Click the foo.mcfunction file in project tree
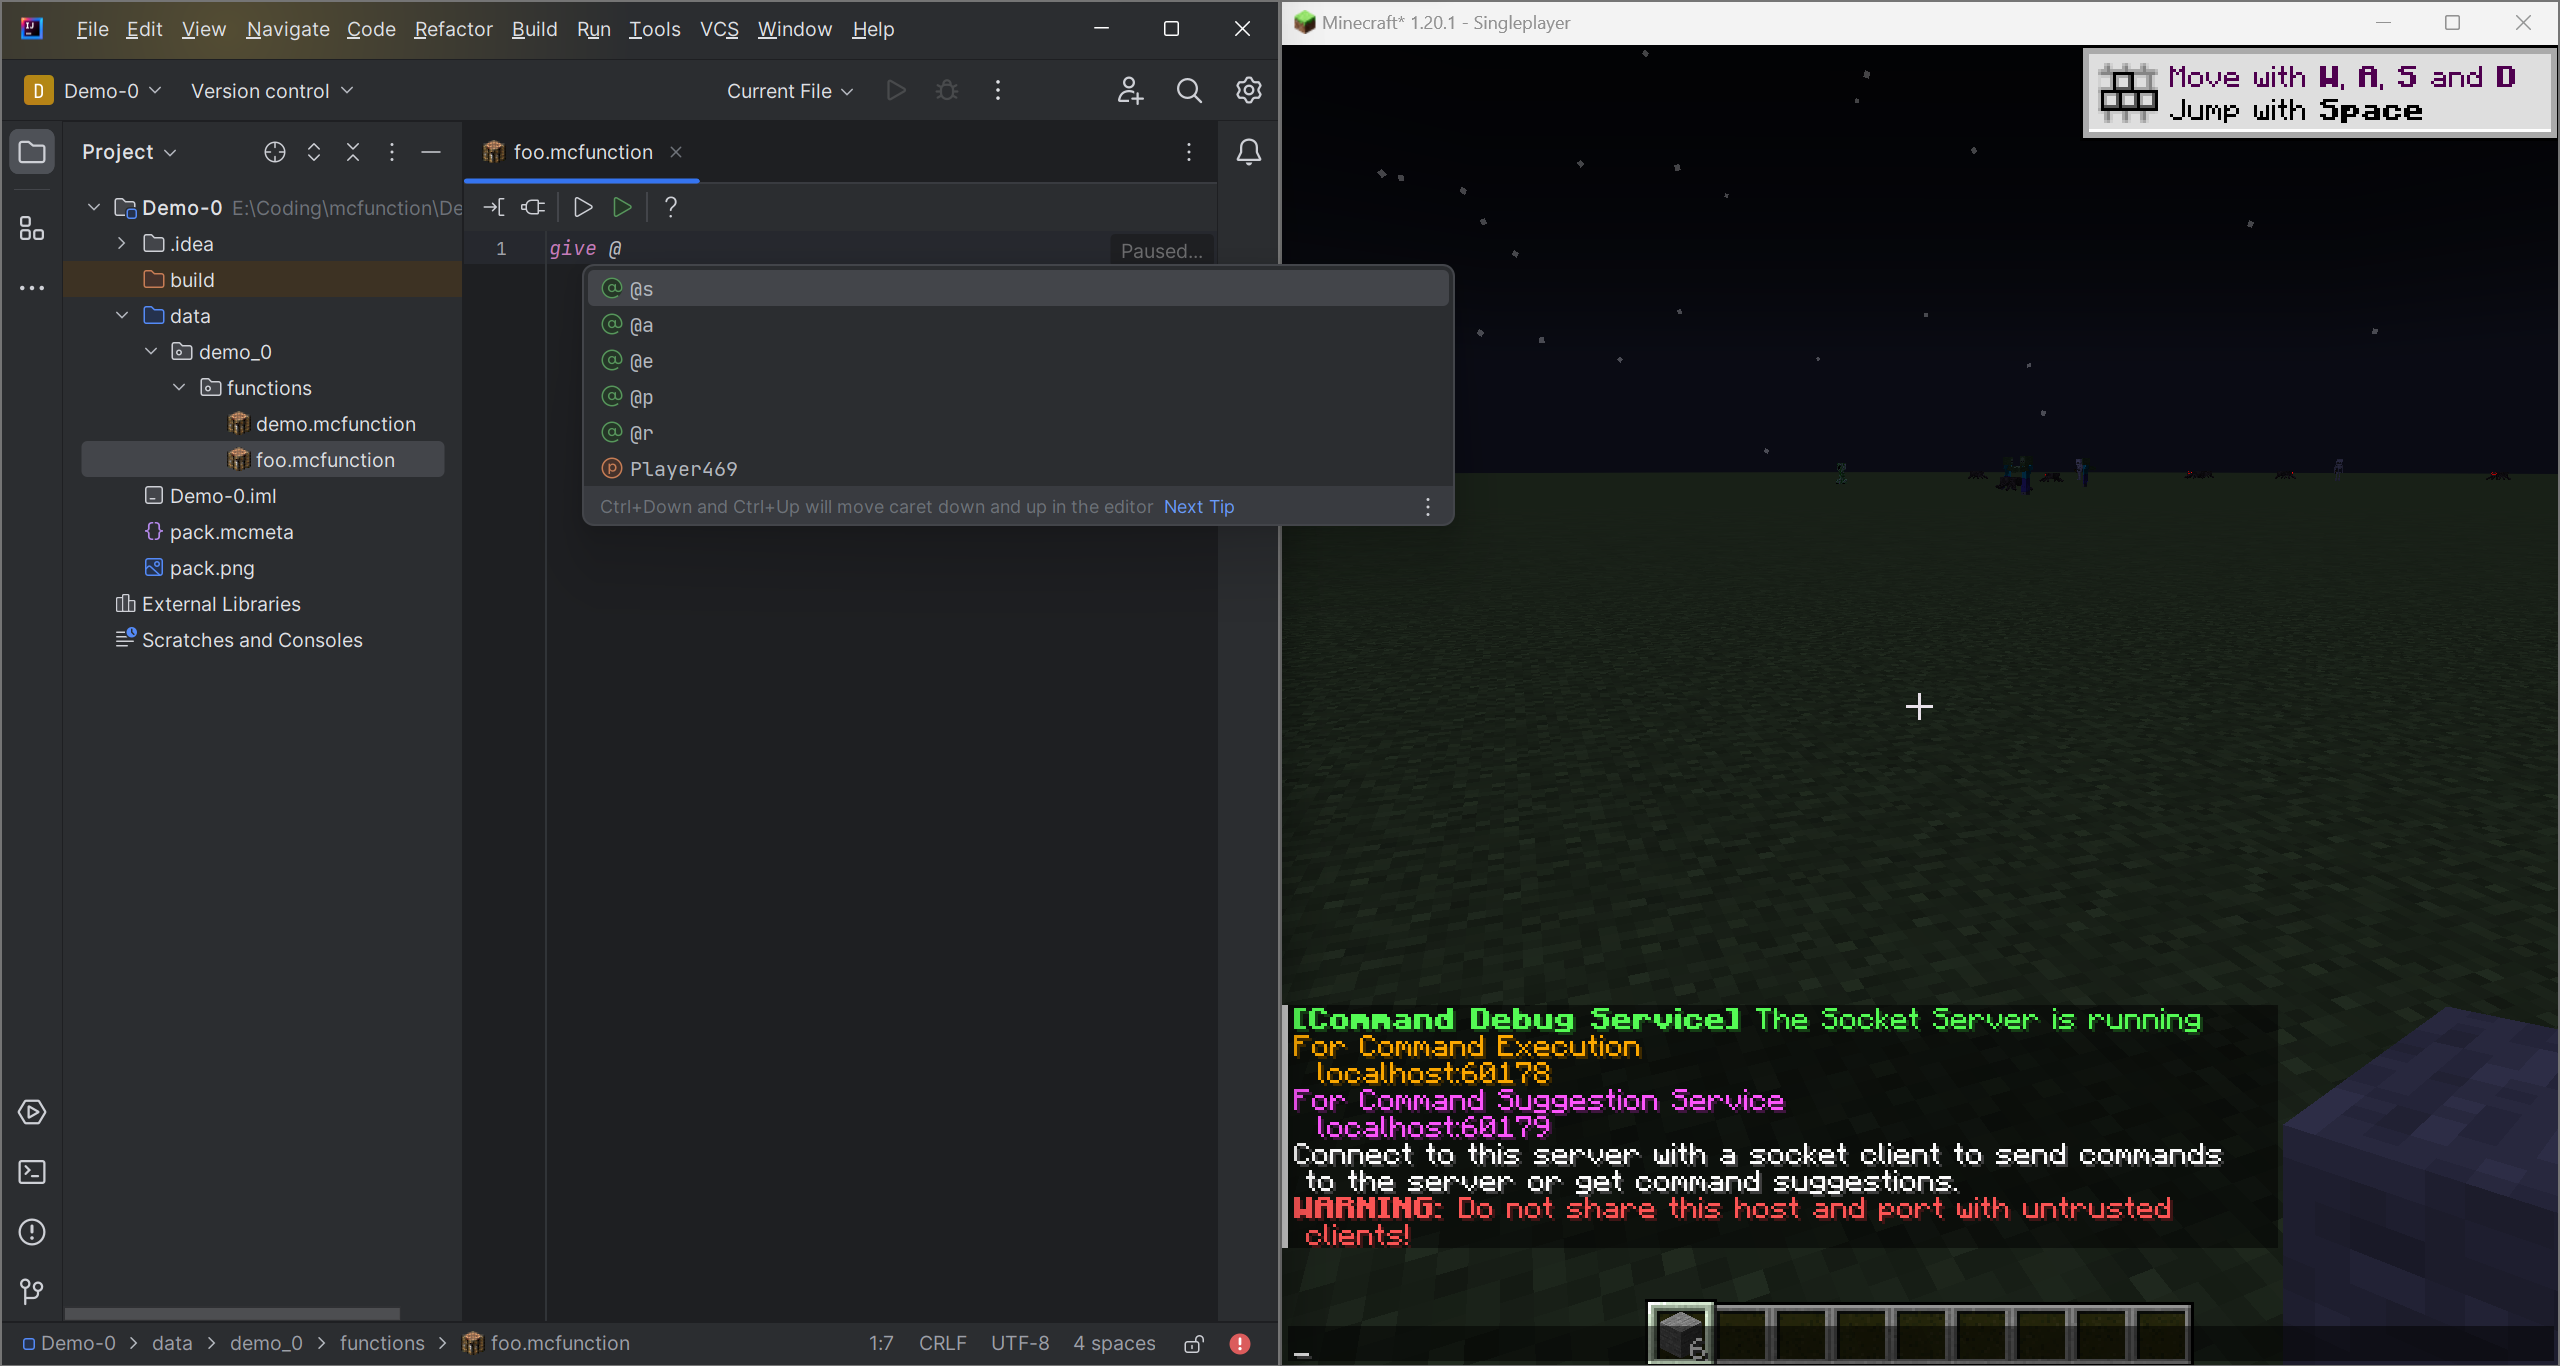Screen dimensions: 2560x1366 (325, 459)
